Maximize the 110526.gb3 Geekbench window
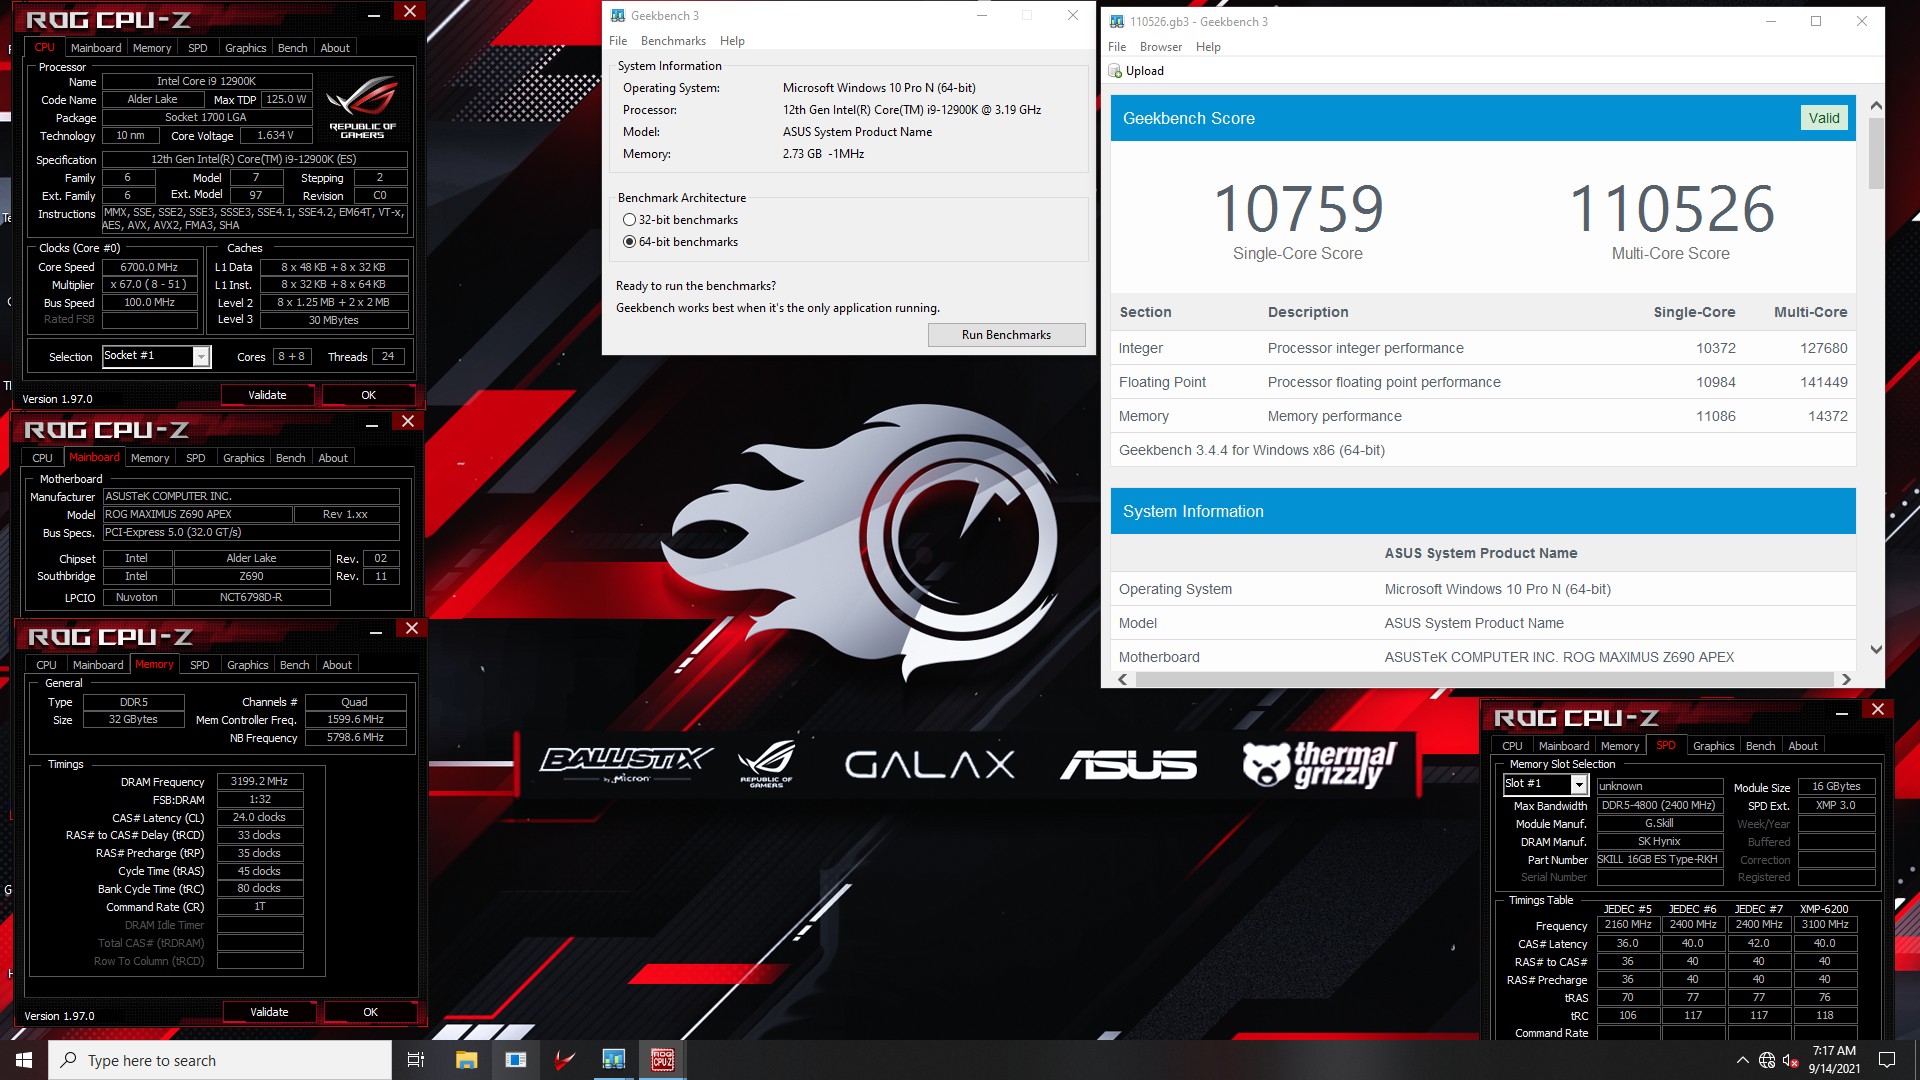Screen dimensions: 1920x1080 (1816, 22)
